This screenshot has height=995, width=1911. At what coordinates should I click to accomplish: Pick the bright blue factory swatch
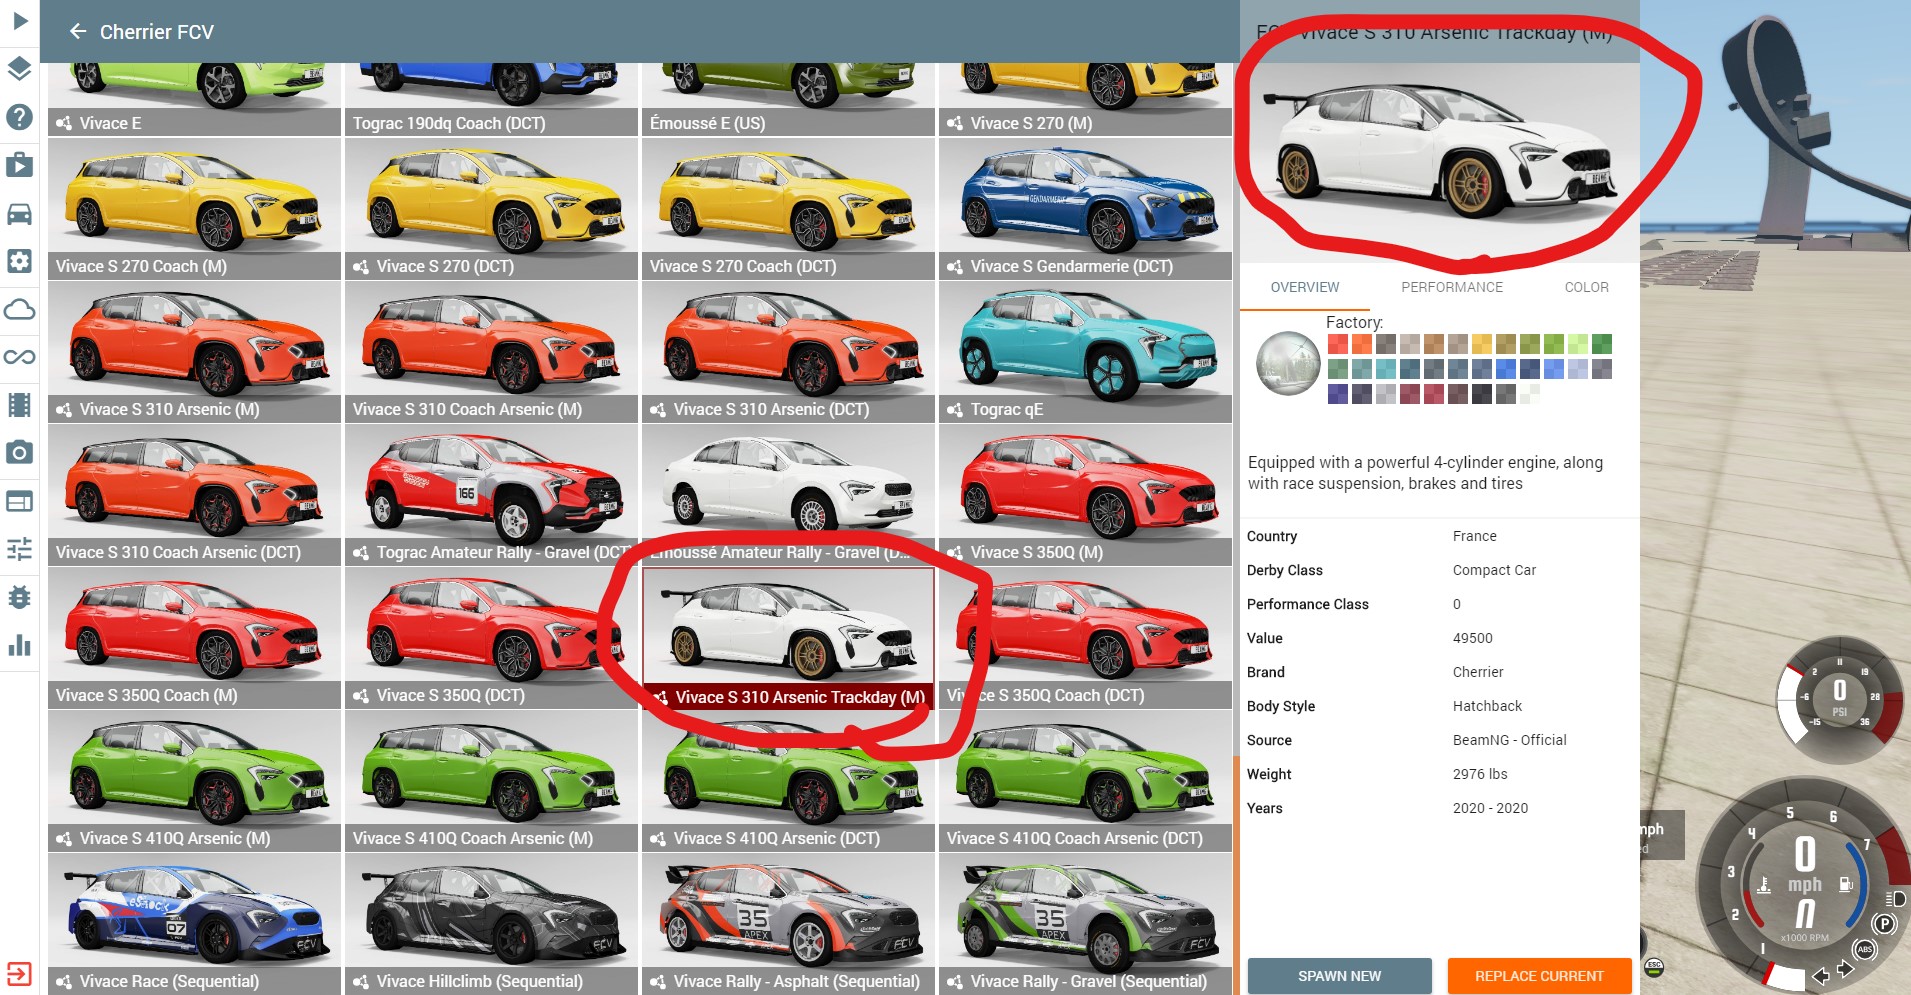point(1506,369)
